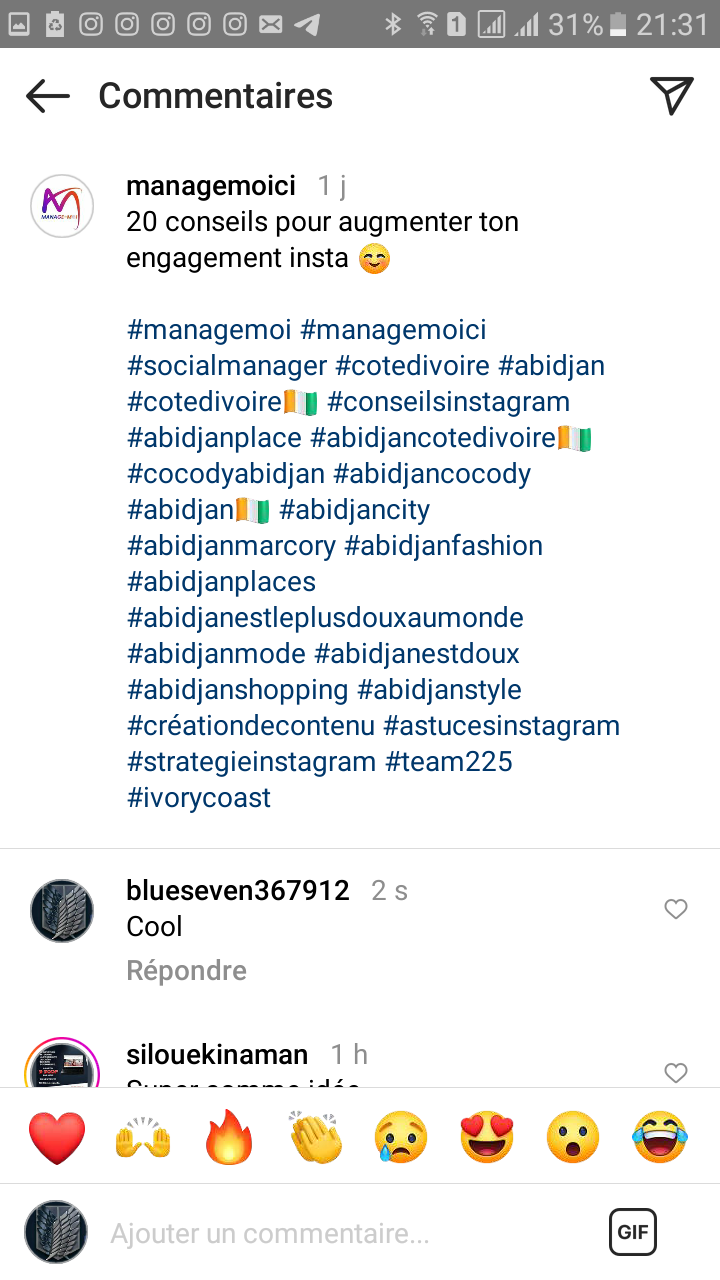
Task: Insert the fire emoji
Action: point(230,1139)
